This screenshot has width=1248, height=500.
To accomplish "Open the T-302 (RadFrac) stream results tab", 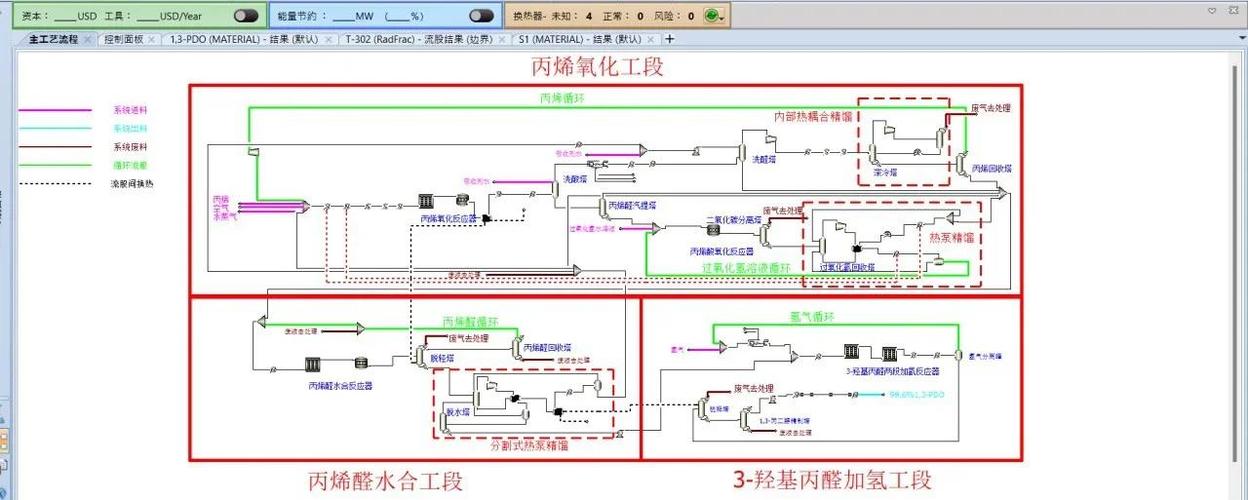I will click(421, 39).
